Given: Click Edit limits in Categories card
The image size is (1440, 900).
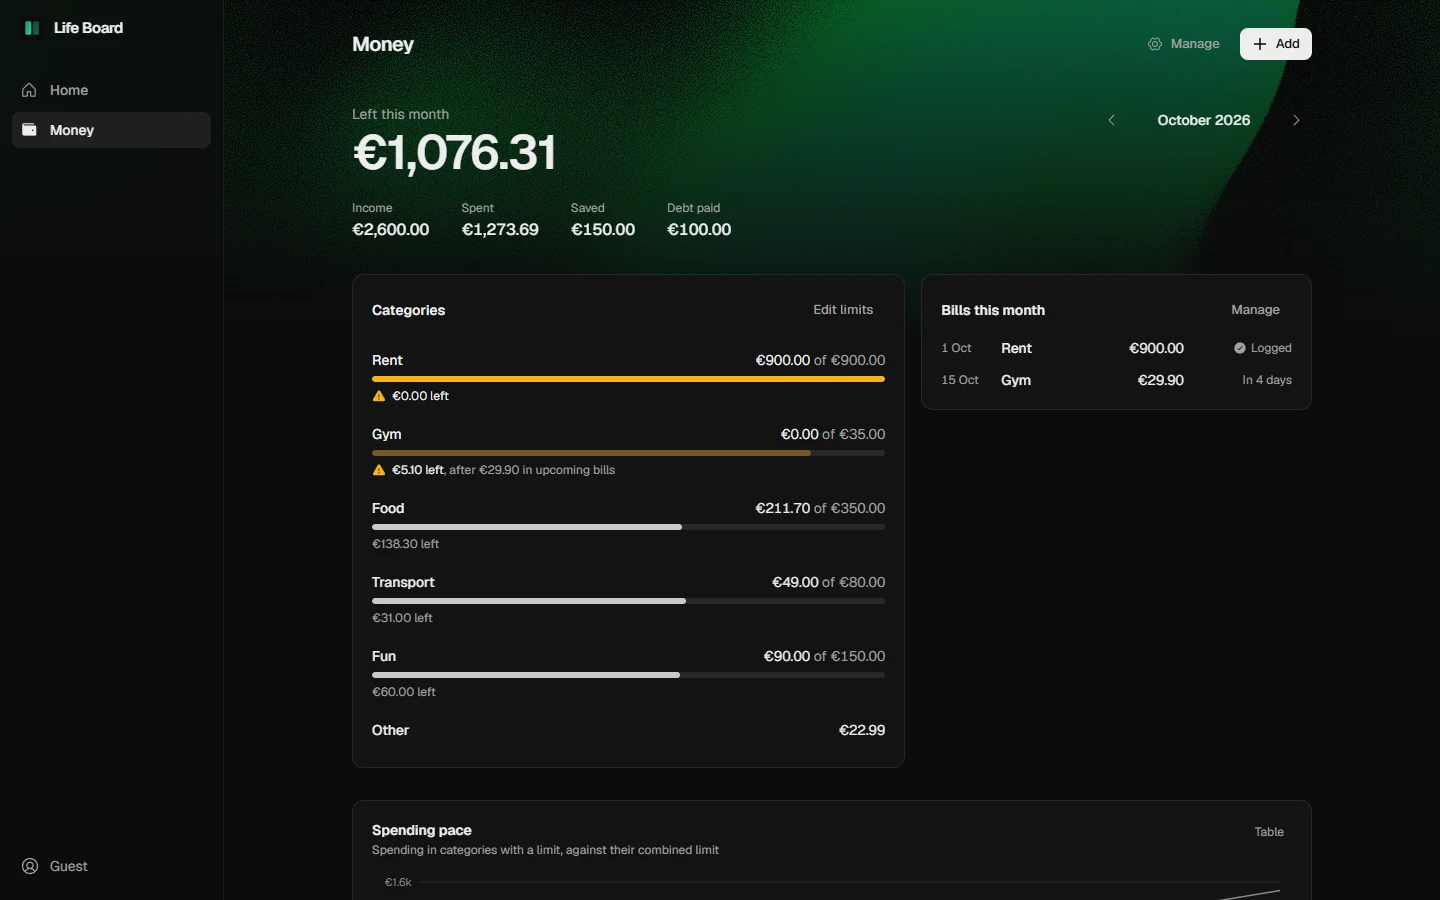Looking at the screenshot, I should 843,310.
